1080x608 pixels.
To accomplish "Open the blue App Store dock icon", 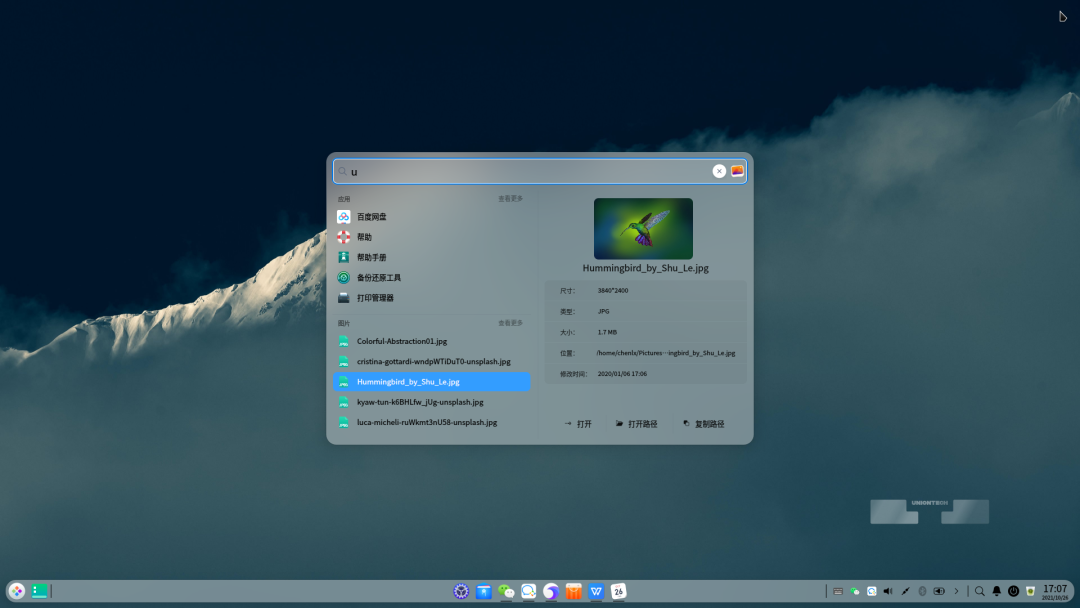I will (484, 591).
